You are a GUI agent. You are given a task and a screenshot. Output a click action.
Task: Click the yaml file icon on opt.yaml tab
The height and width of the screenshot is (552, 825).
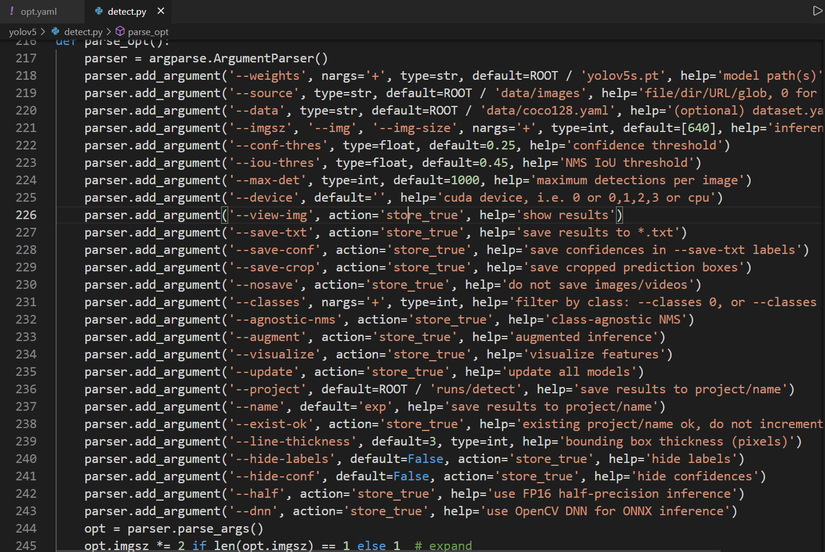click(x=9, y=11)
